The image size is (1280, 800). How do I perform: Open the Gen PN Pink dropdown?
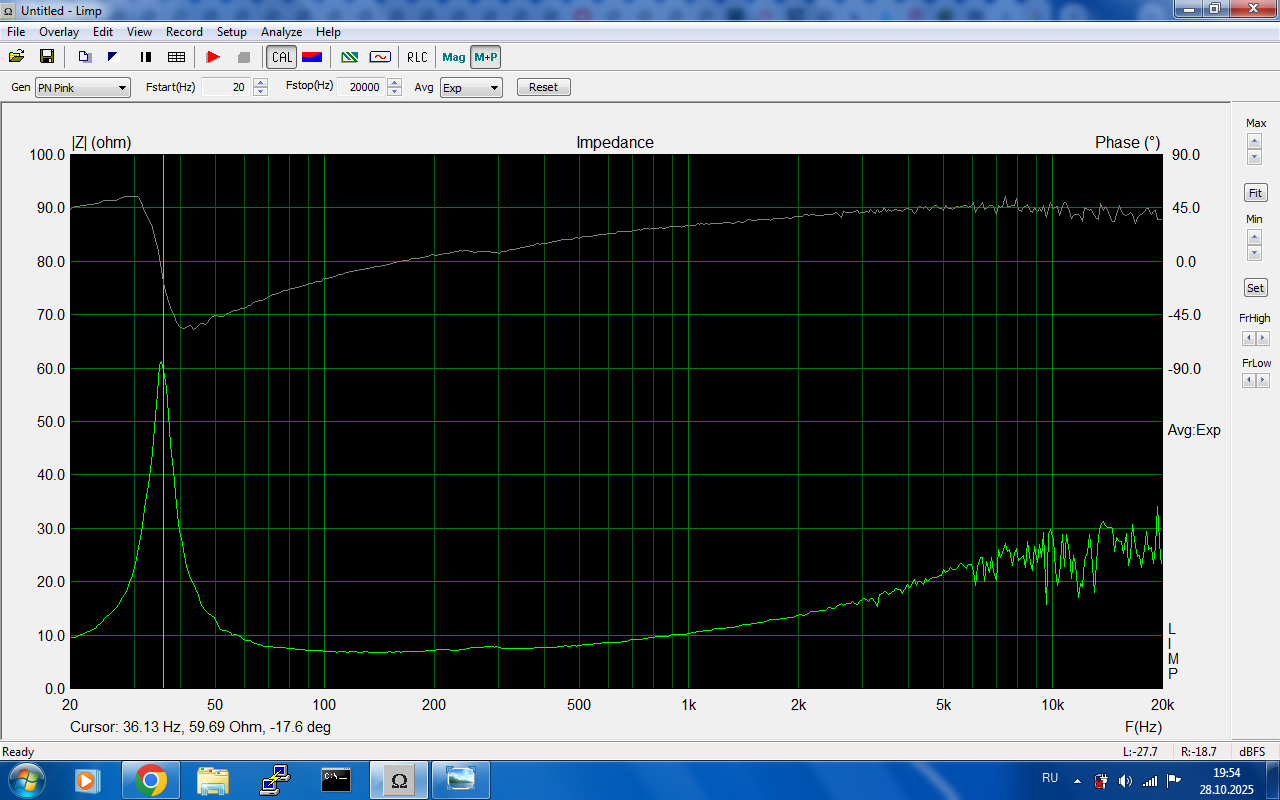pyautogui.click(x=83, y=88)
